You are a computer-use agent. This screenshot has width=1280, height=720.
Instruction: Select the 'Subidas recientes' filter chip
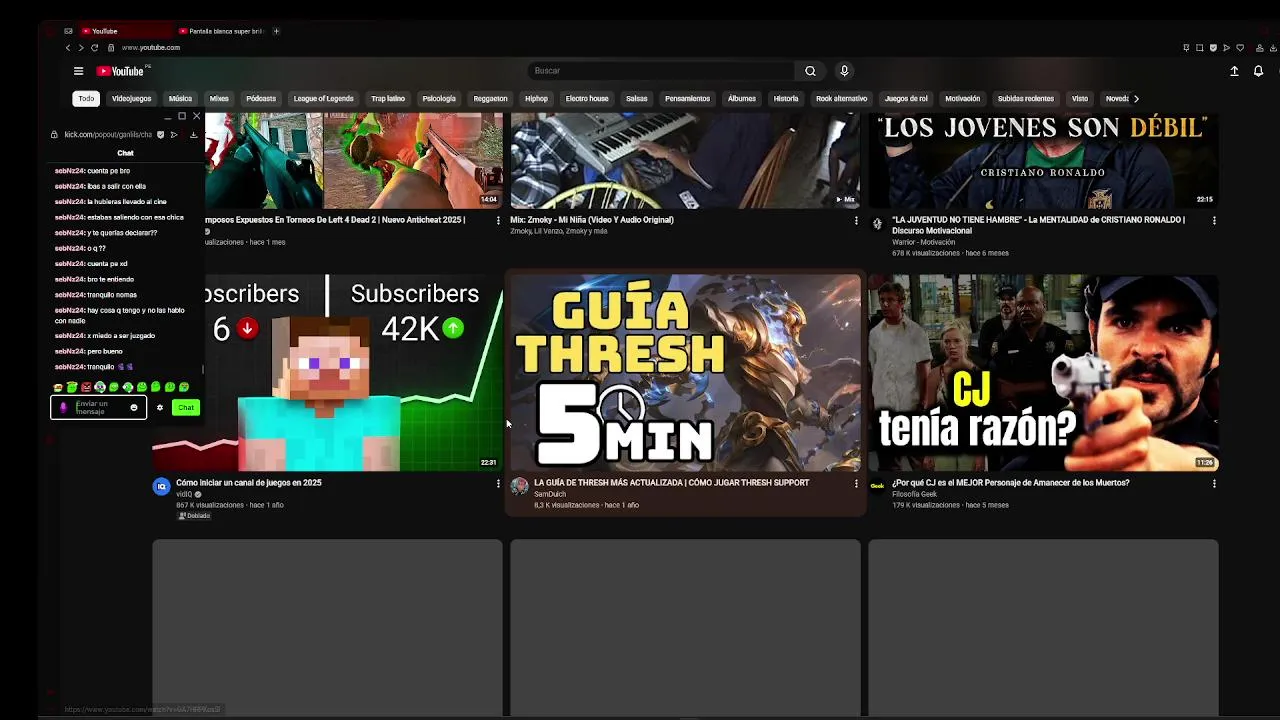point(1025,99)
